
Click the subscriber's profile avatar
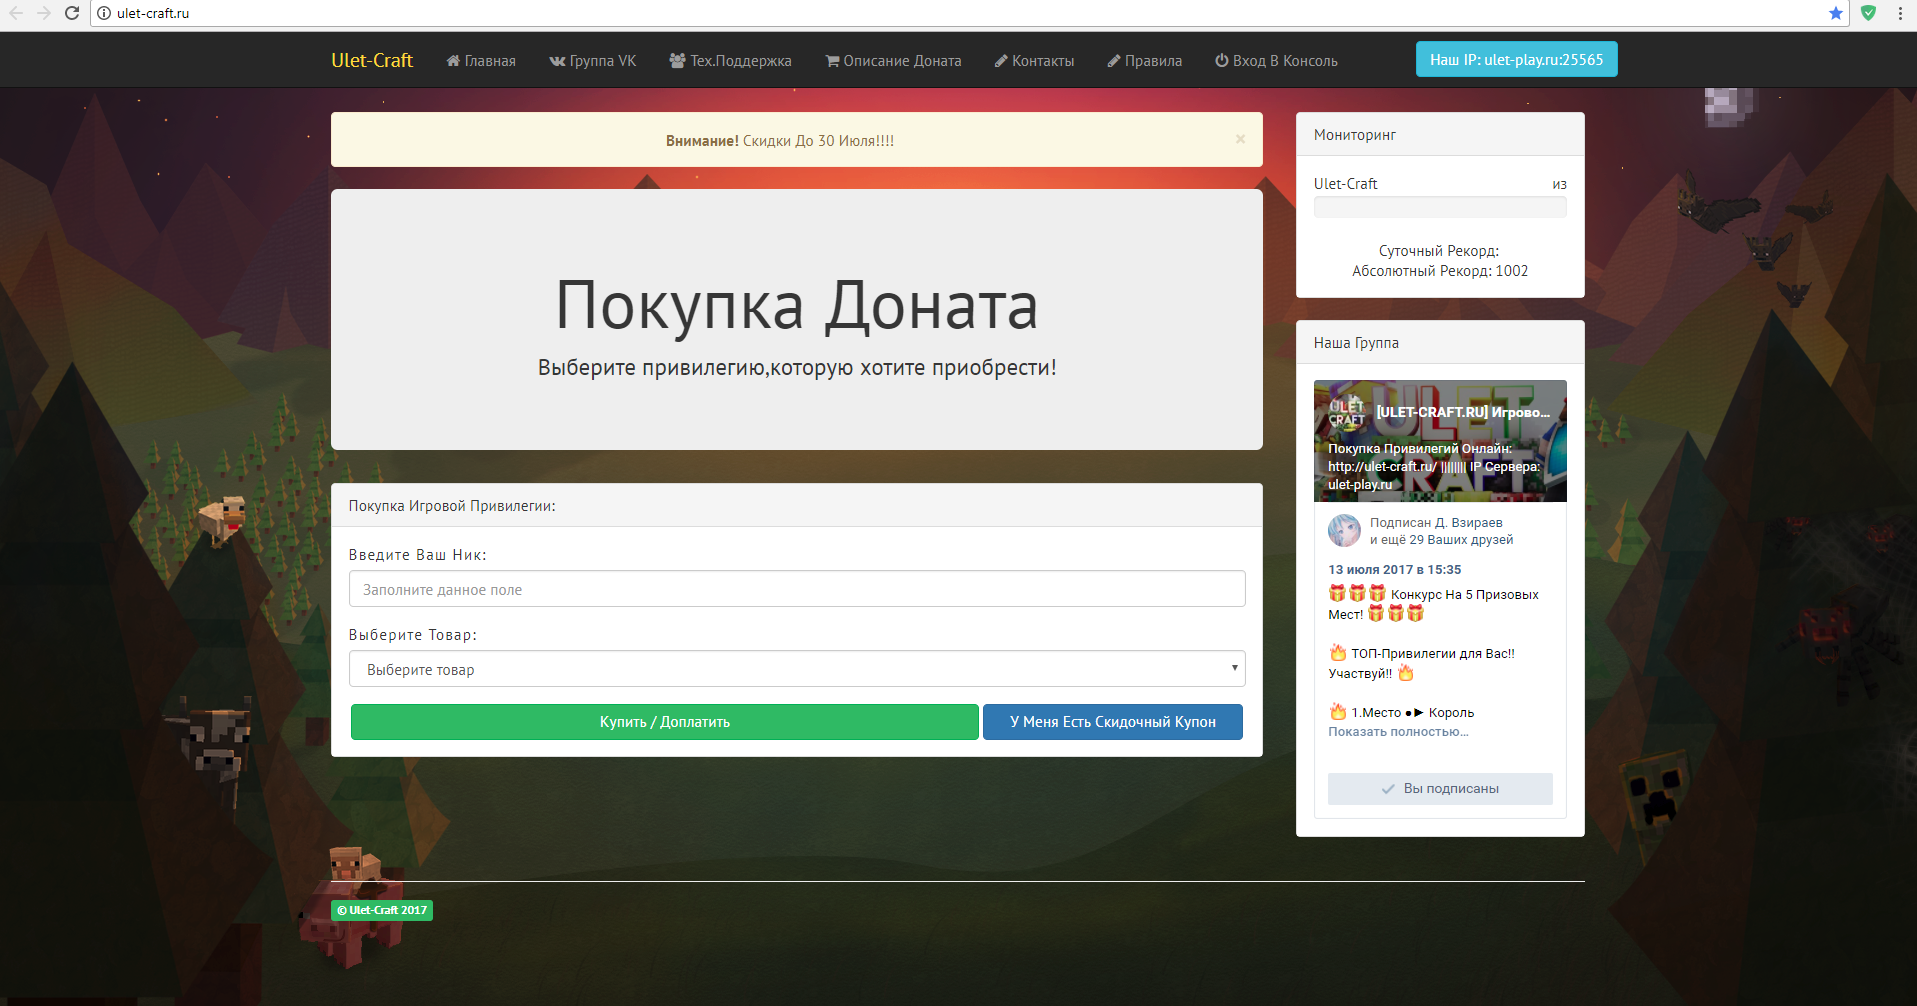[1344, 531]
